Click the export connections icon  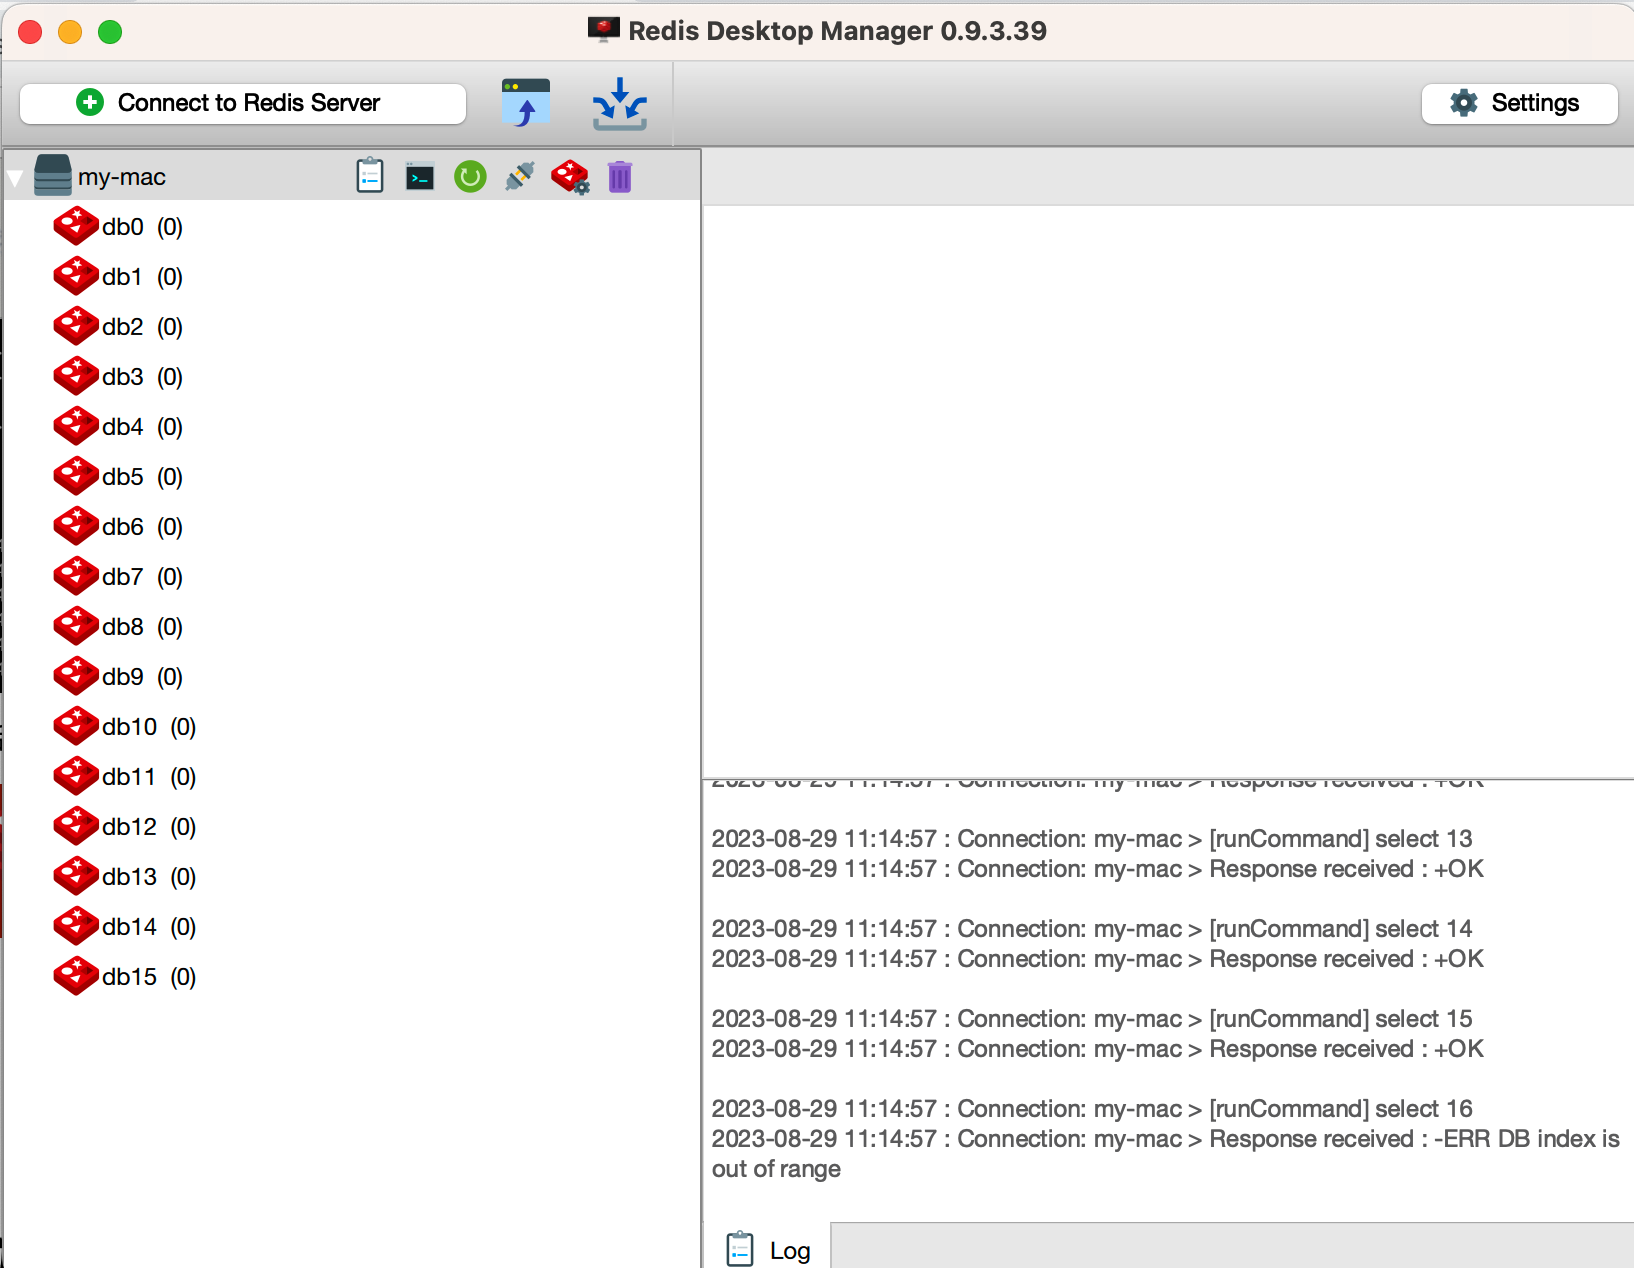(620, 104)
